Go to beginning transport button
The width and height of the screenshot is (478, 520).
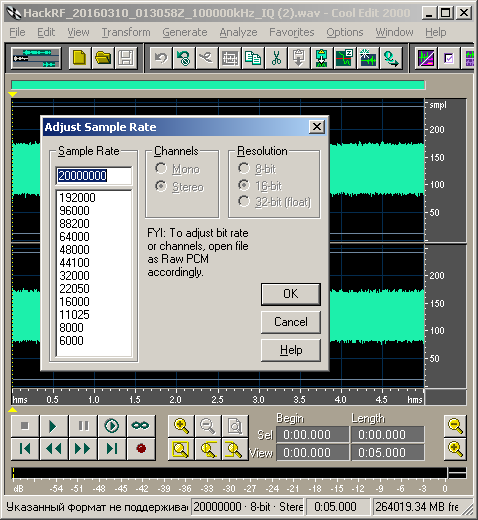click(25, 449)
